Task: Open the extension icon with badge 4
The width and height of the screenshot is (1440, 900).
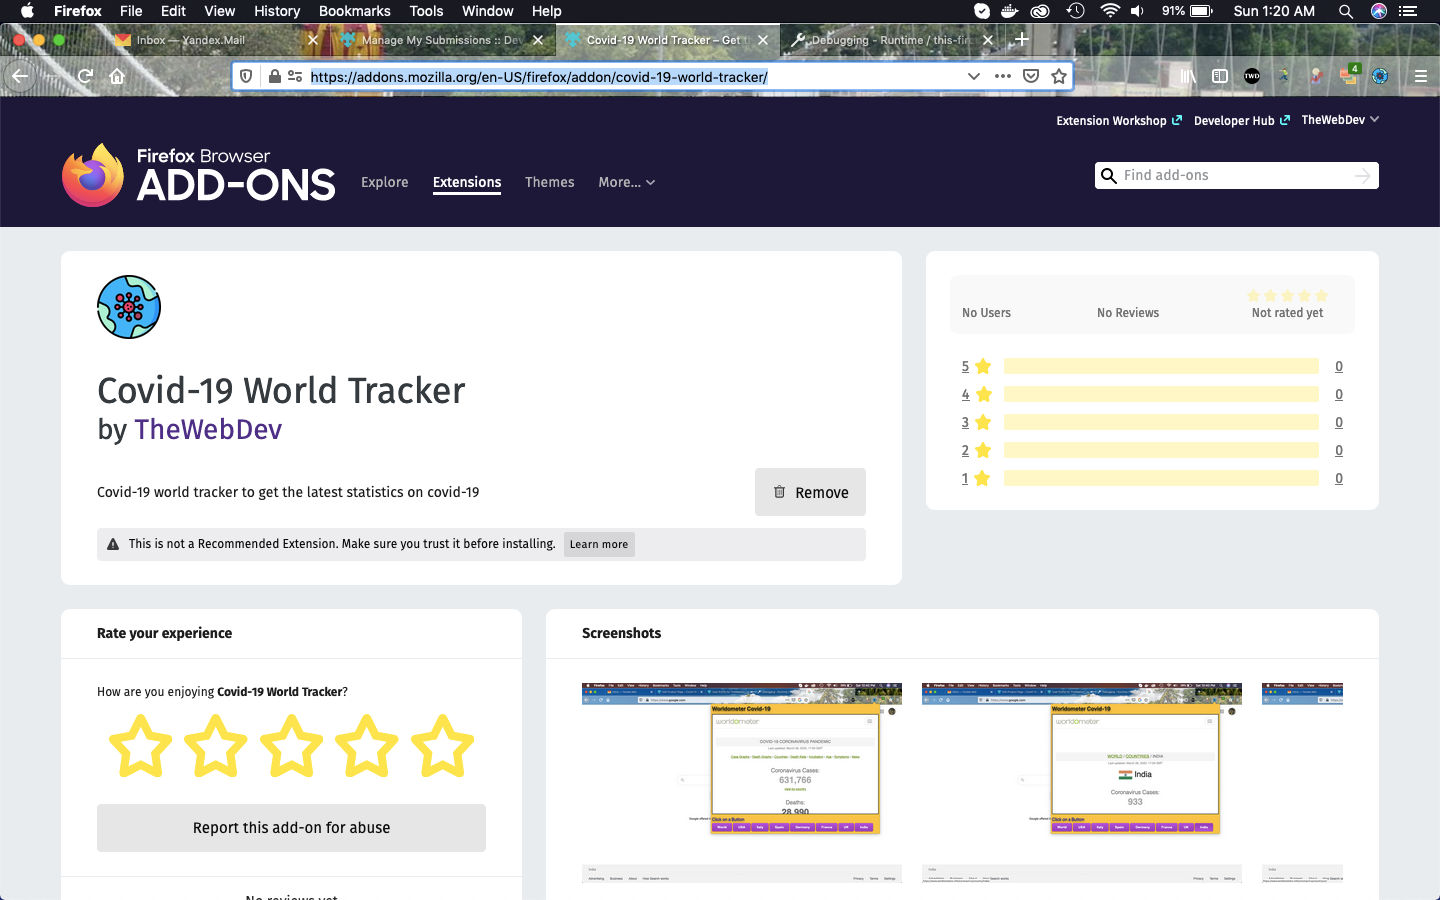Action: (1349, 76)
